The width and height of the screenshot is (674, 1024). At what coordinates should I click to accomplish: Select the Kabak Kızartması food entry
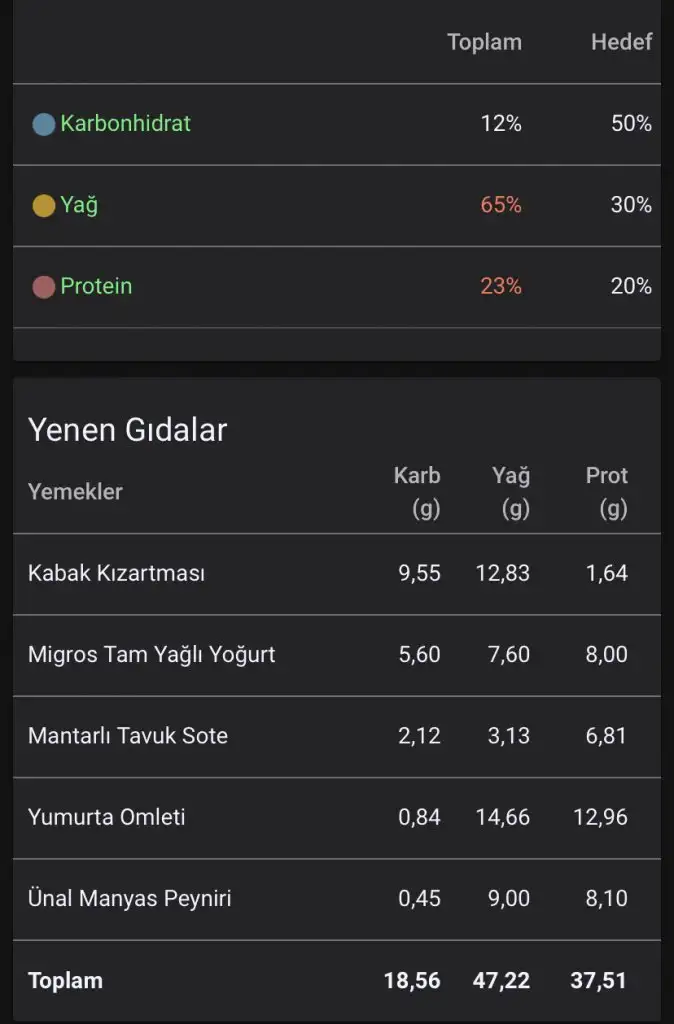tap(116, 574)
